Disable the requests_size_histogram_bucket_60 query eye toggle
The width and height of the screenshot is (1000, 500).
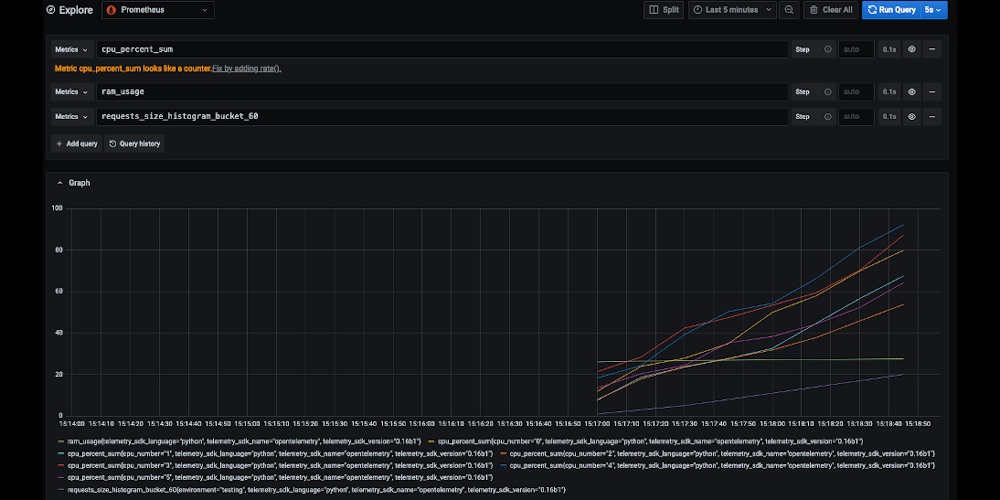[911, 117]
